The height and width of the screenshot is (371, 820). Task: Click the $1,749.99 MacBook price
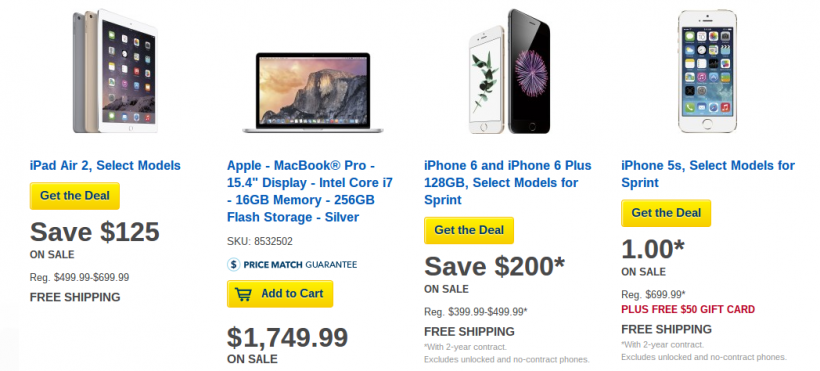click(287, 338)
